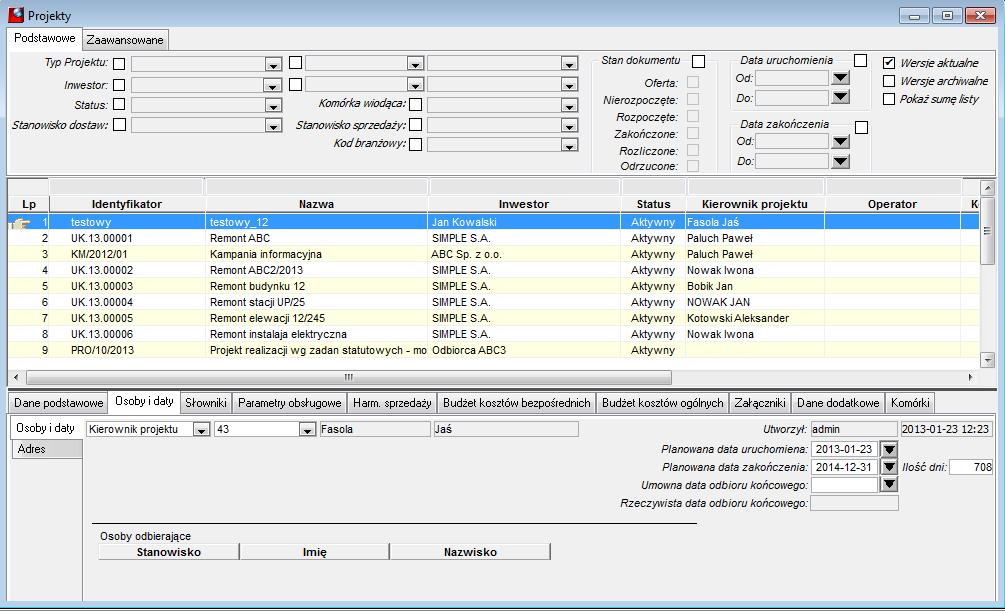
Task: Select project UK.13.00004 row
Action: 494,303
